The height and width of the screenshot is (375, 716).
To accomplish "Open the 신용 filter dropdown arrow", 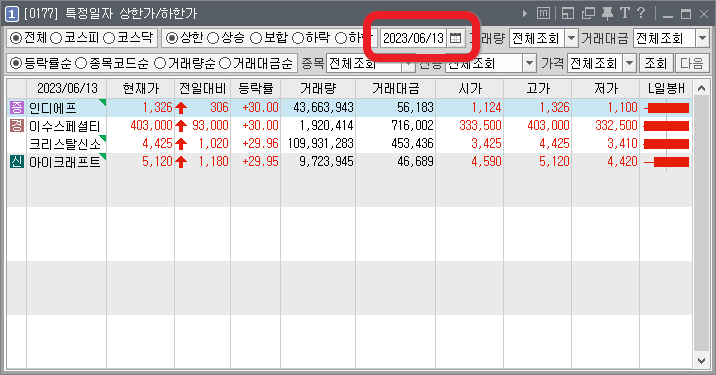I will point(529,63).
